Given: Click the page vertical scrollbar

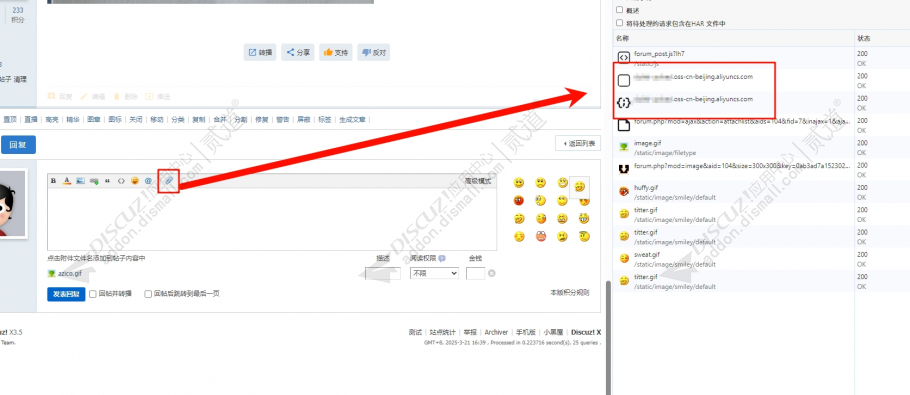Looking at the screenshot, I should click(607, 338).
